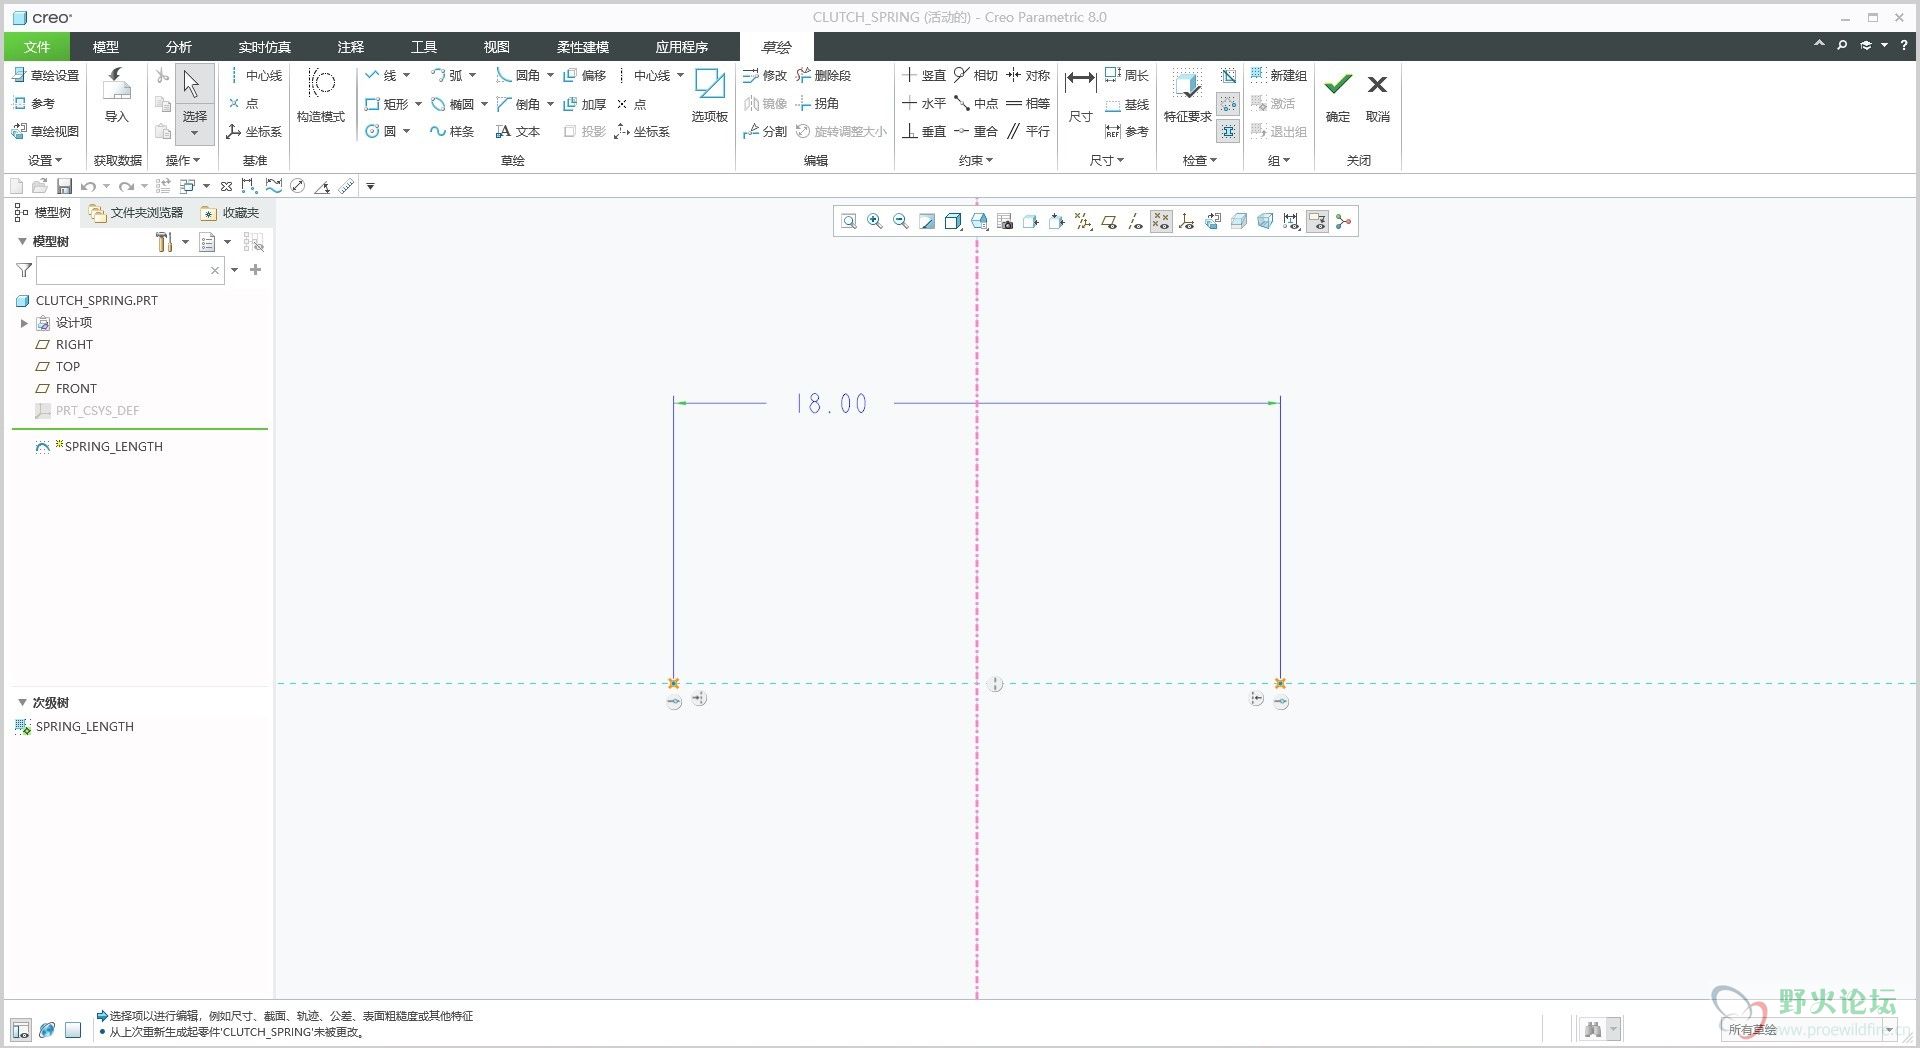Apply 平行 (Parallel) constraint
Screen dimensions: 1920x1048
pos(1028,131)
